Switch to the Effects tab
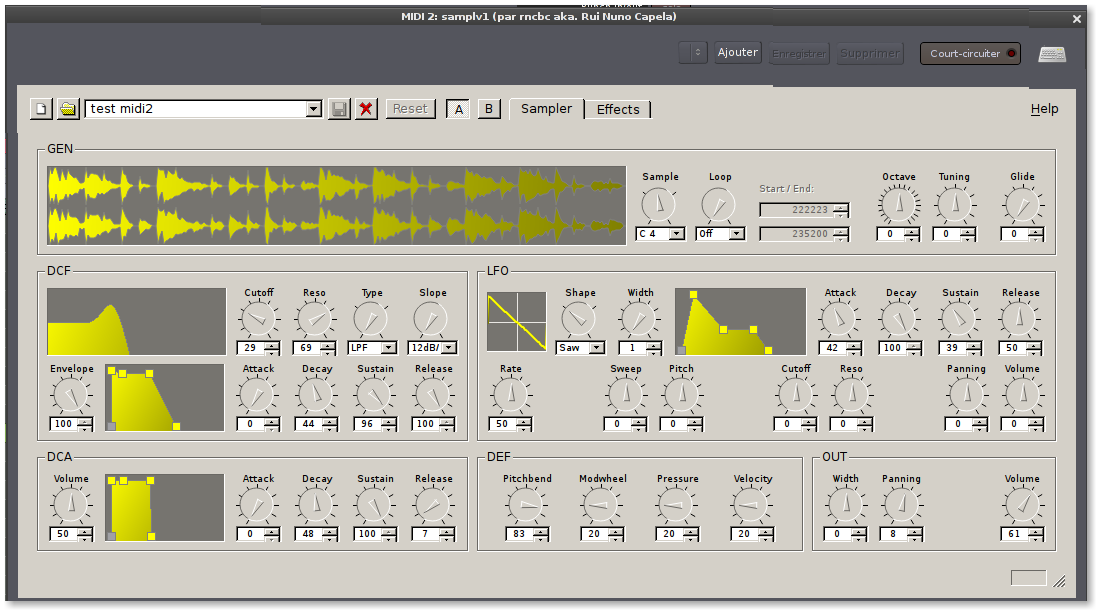The height and width of the screenshot is (610, 1096). 618,109
